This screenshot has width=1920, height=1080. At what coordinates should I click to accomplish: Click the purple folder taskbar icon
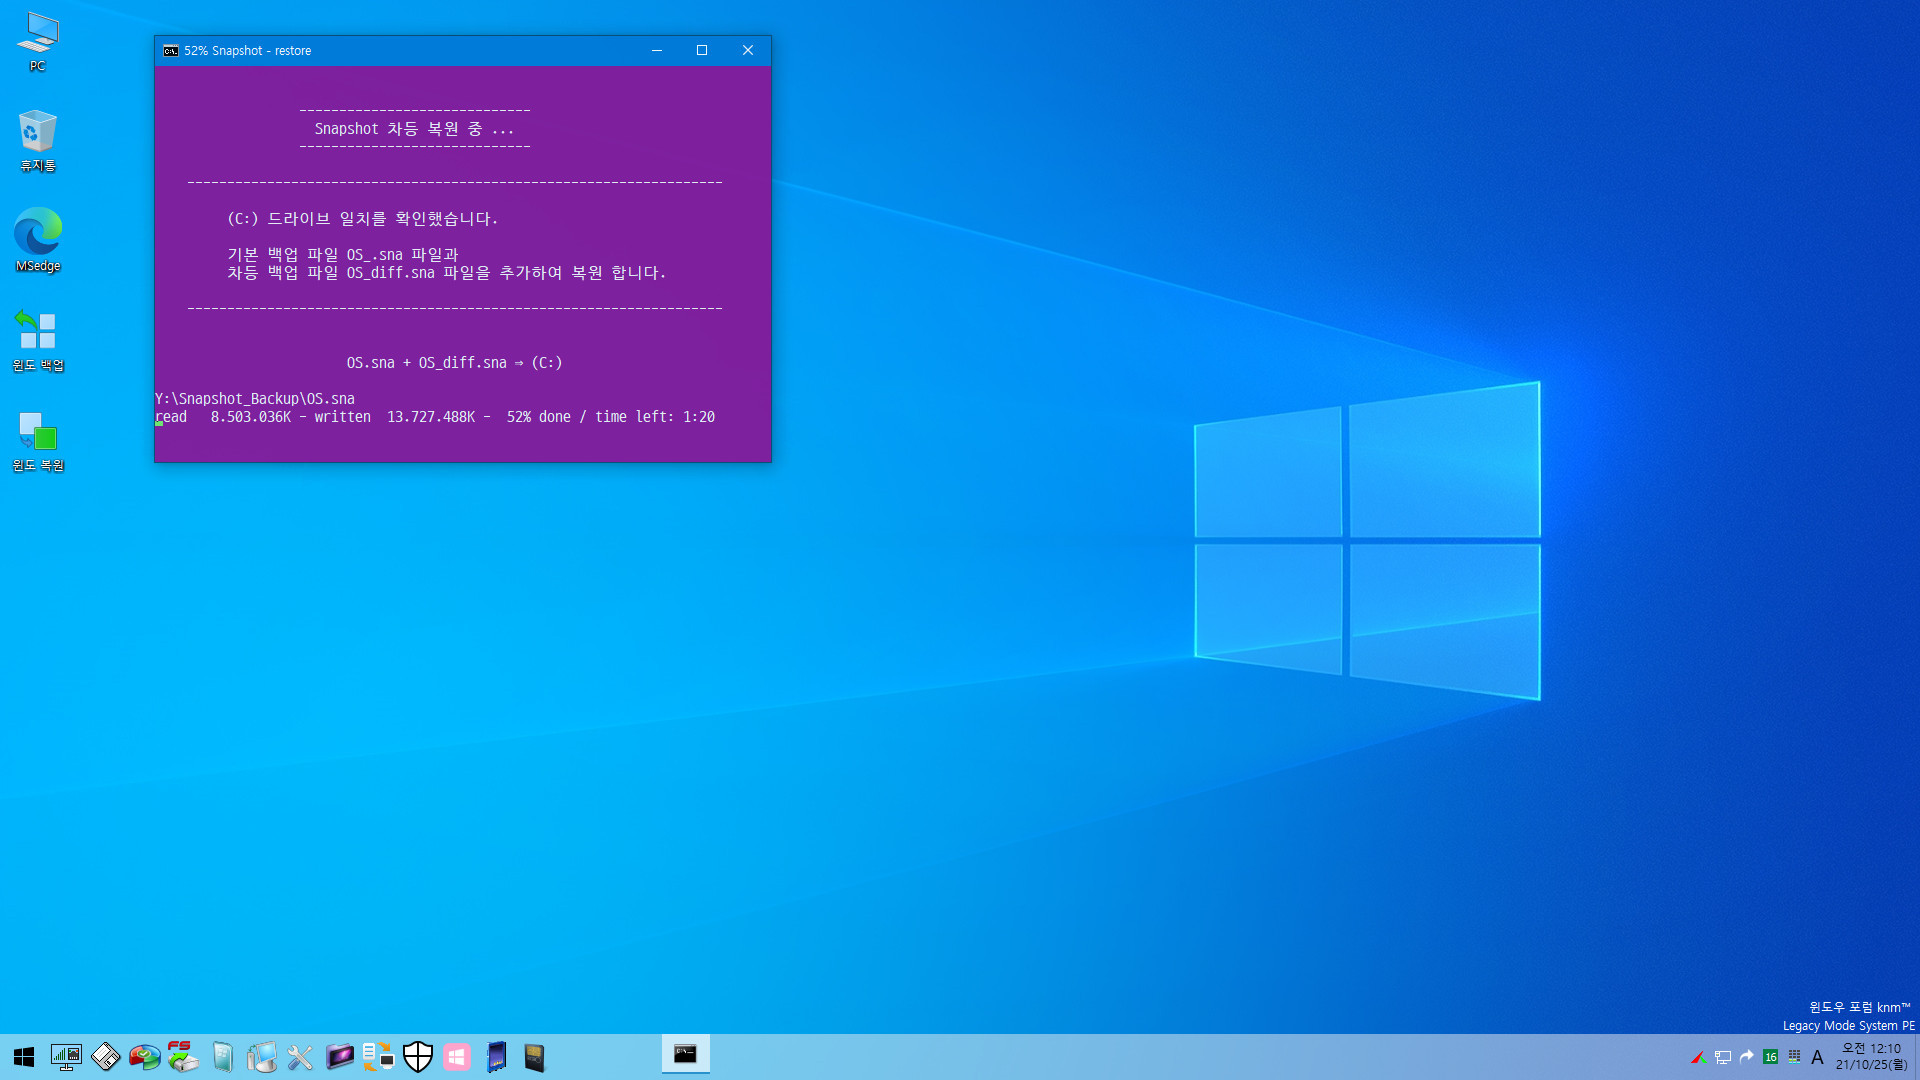[x=339, y=1057]
